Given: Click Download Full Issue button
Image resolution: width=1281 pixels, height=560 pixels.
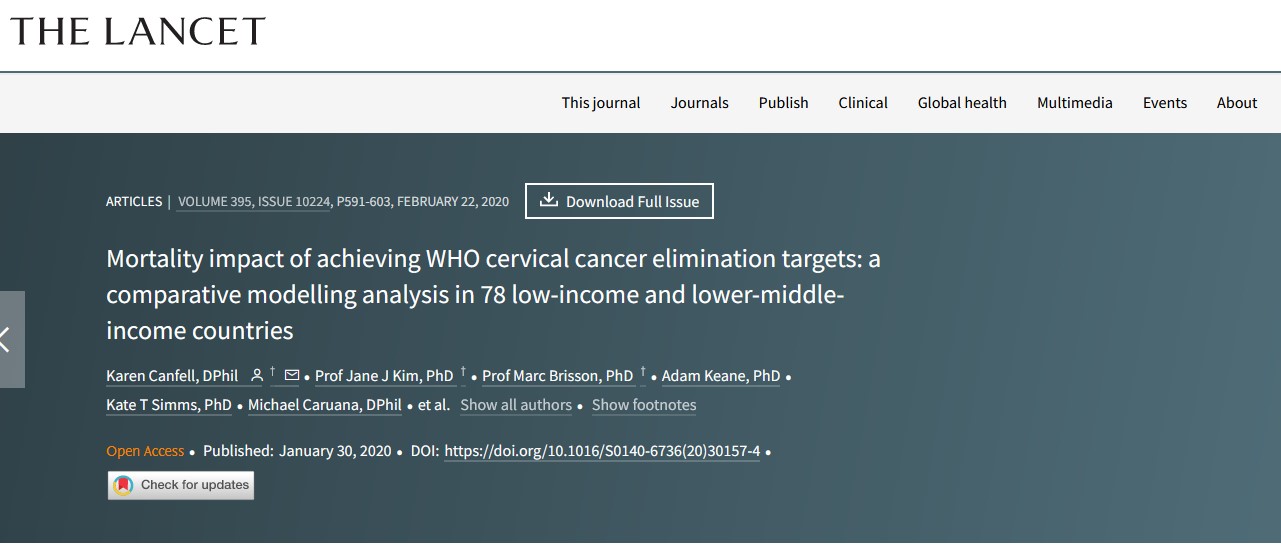Looking at the screenshot, I should point(619,201).
